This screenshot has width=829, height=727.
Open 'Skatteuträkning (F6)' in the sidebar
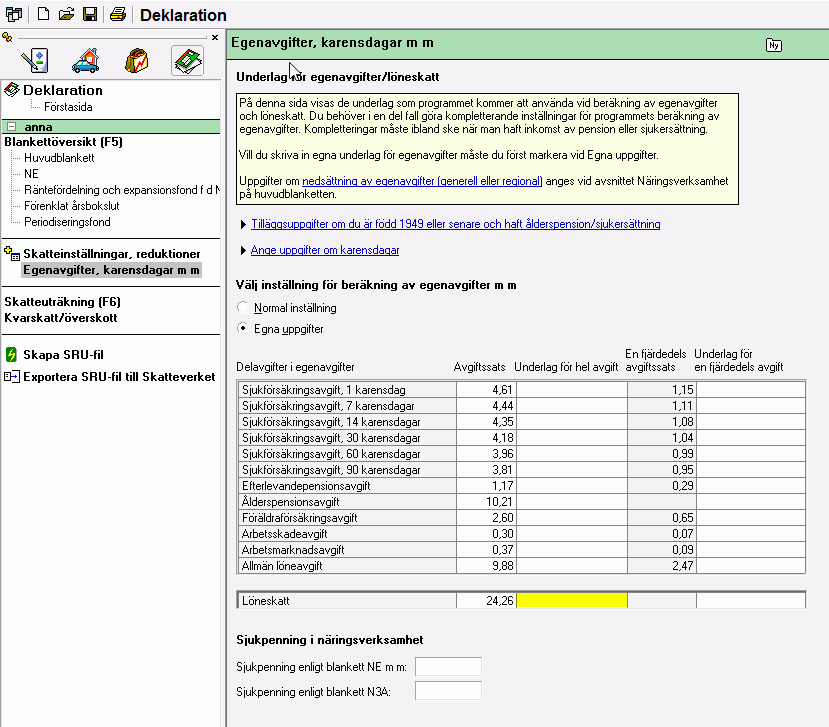pyautogui.click(x=63, y=302)
